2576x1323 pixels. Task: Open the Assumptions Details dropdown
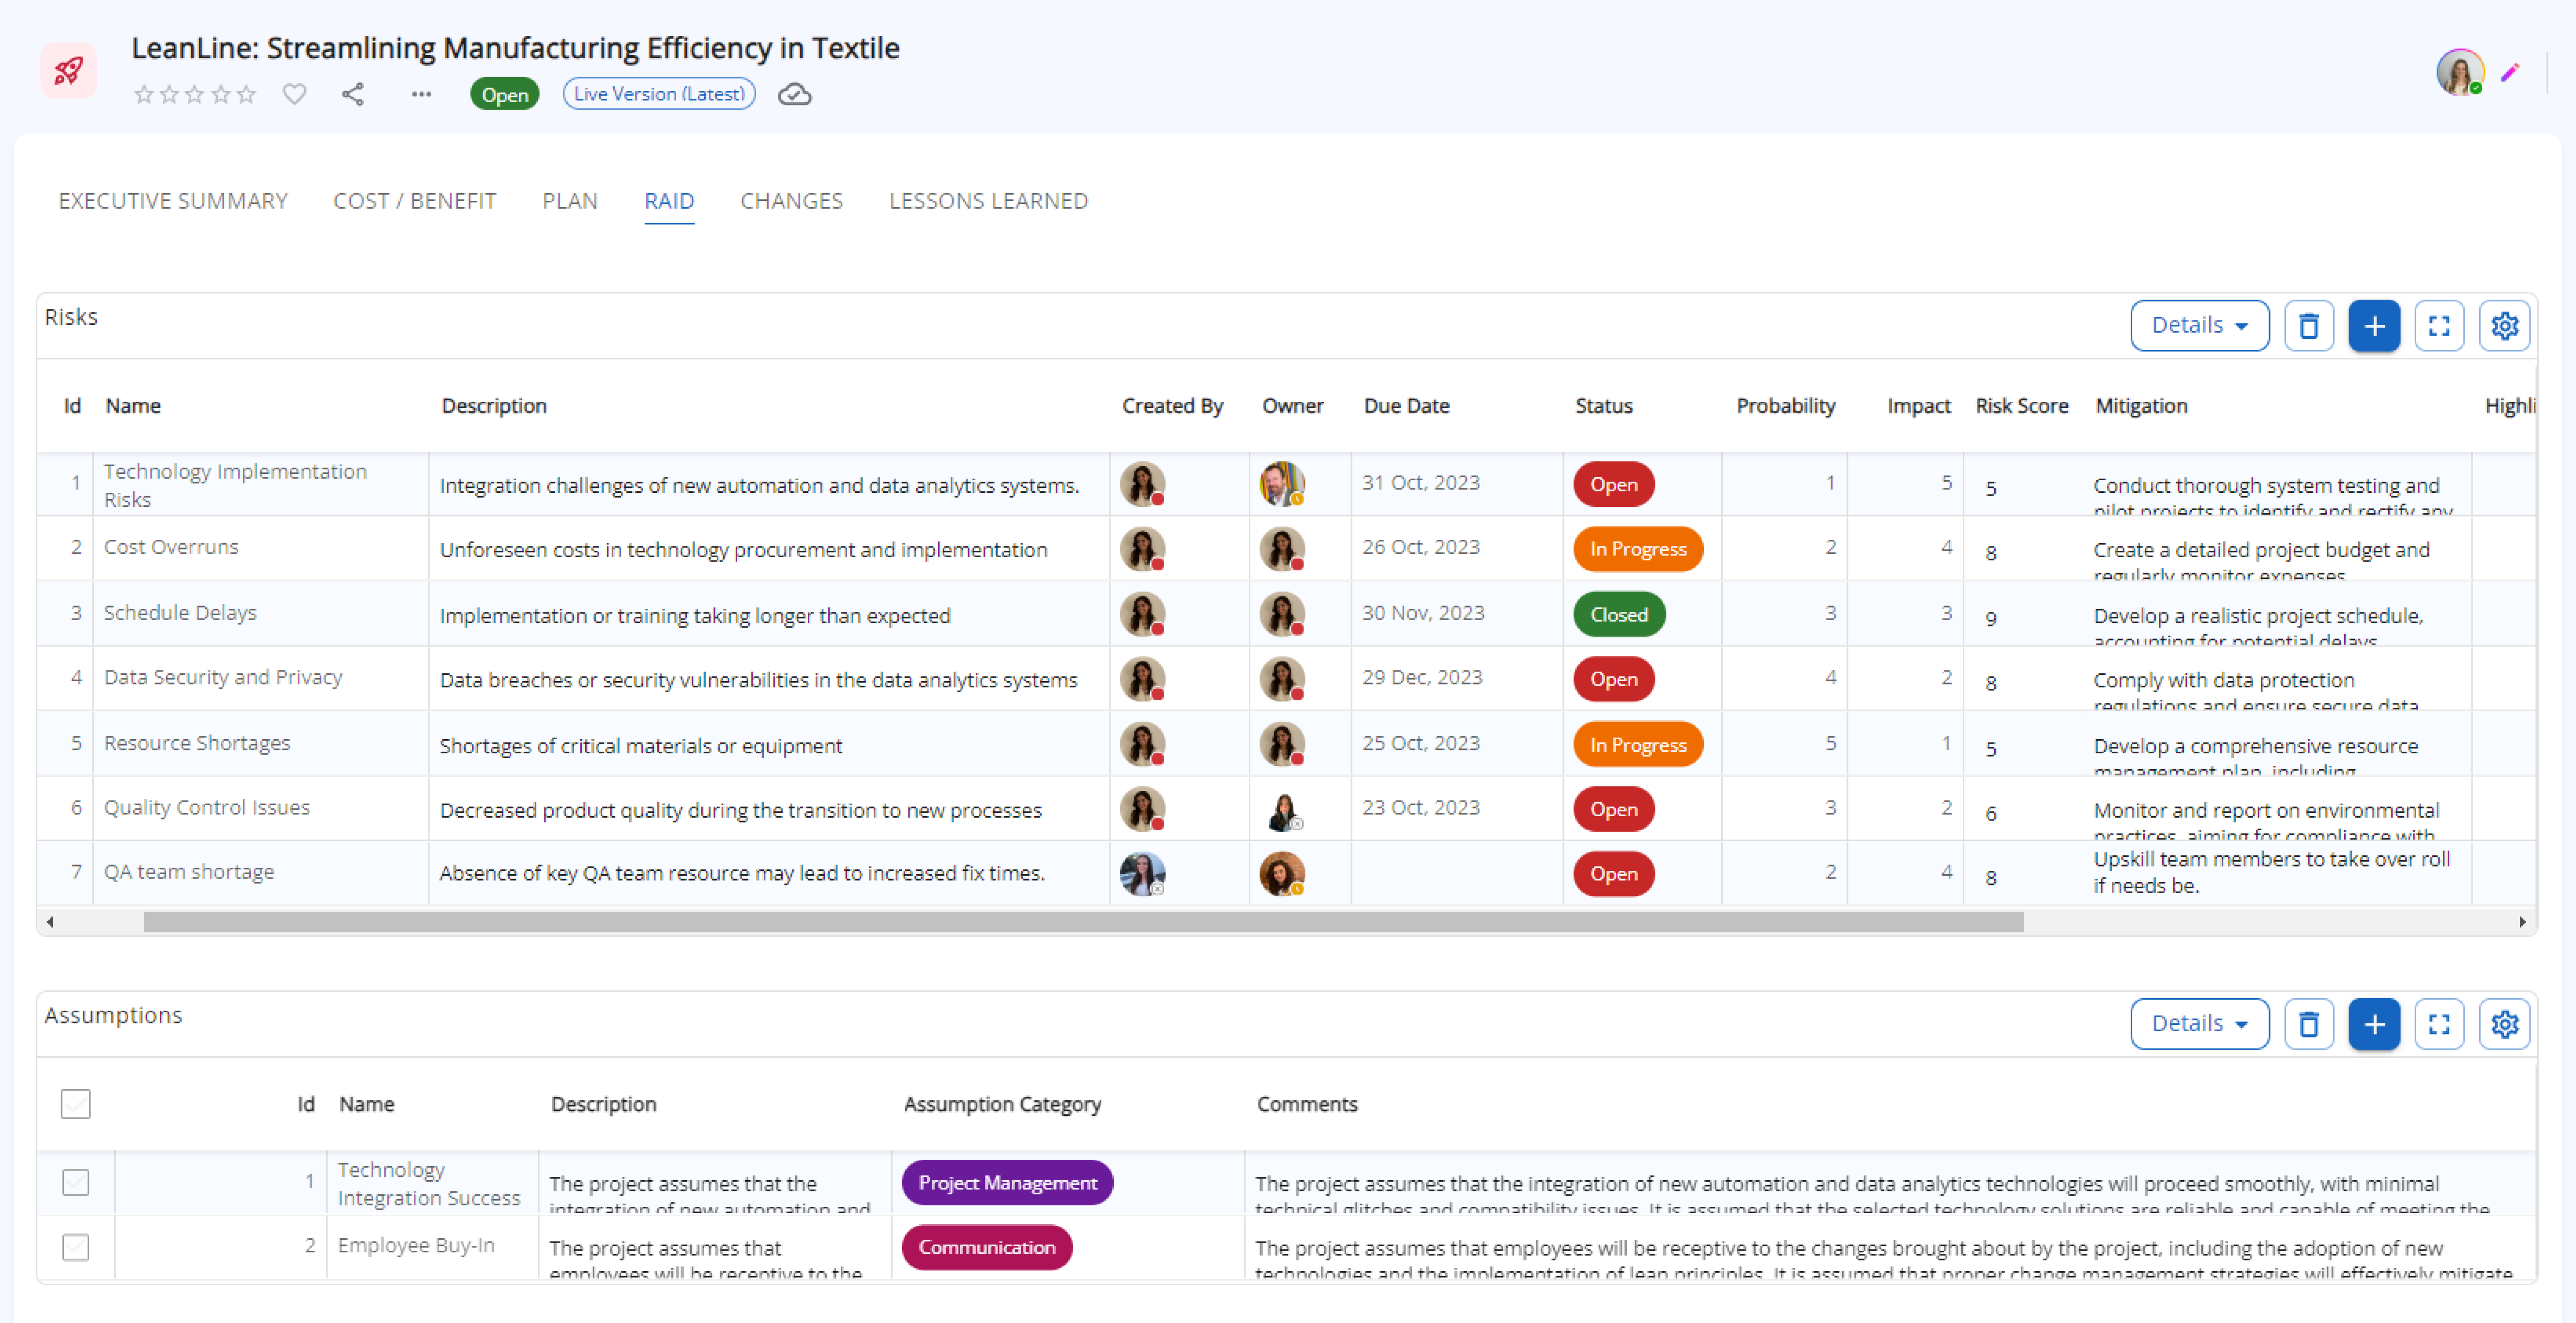pyautogui.click(x=2200, y=1024)
